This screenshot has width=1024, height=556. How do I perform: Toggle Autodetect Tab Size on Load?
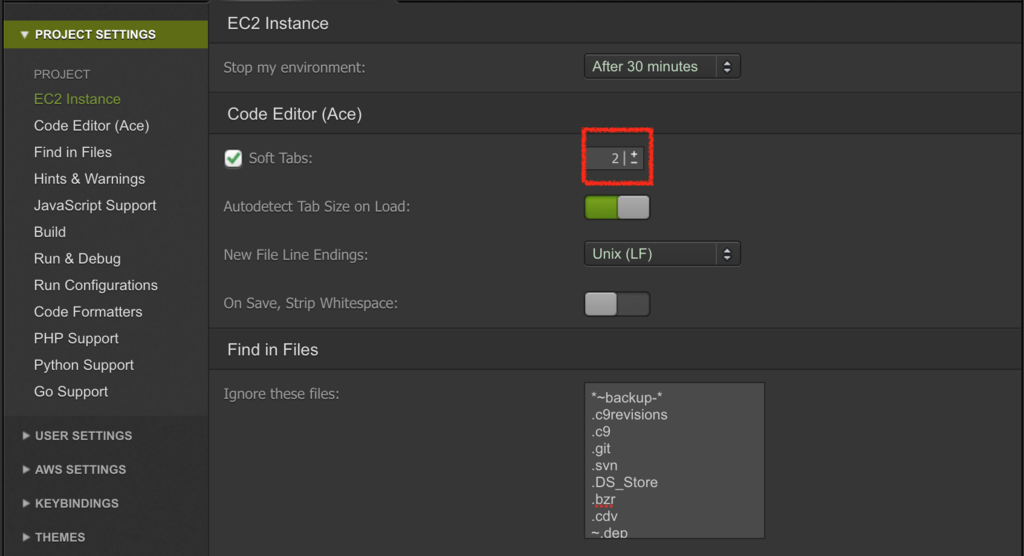616,207
